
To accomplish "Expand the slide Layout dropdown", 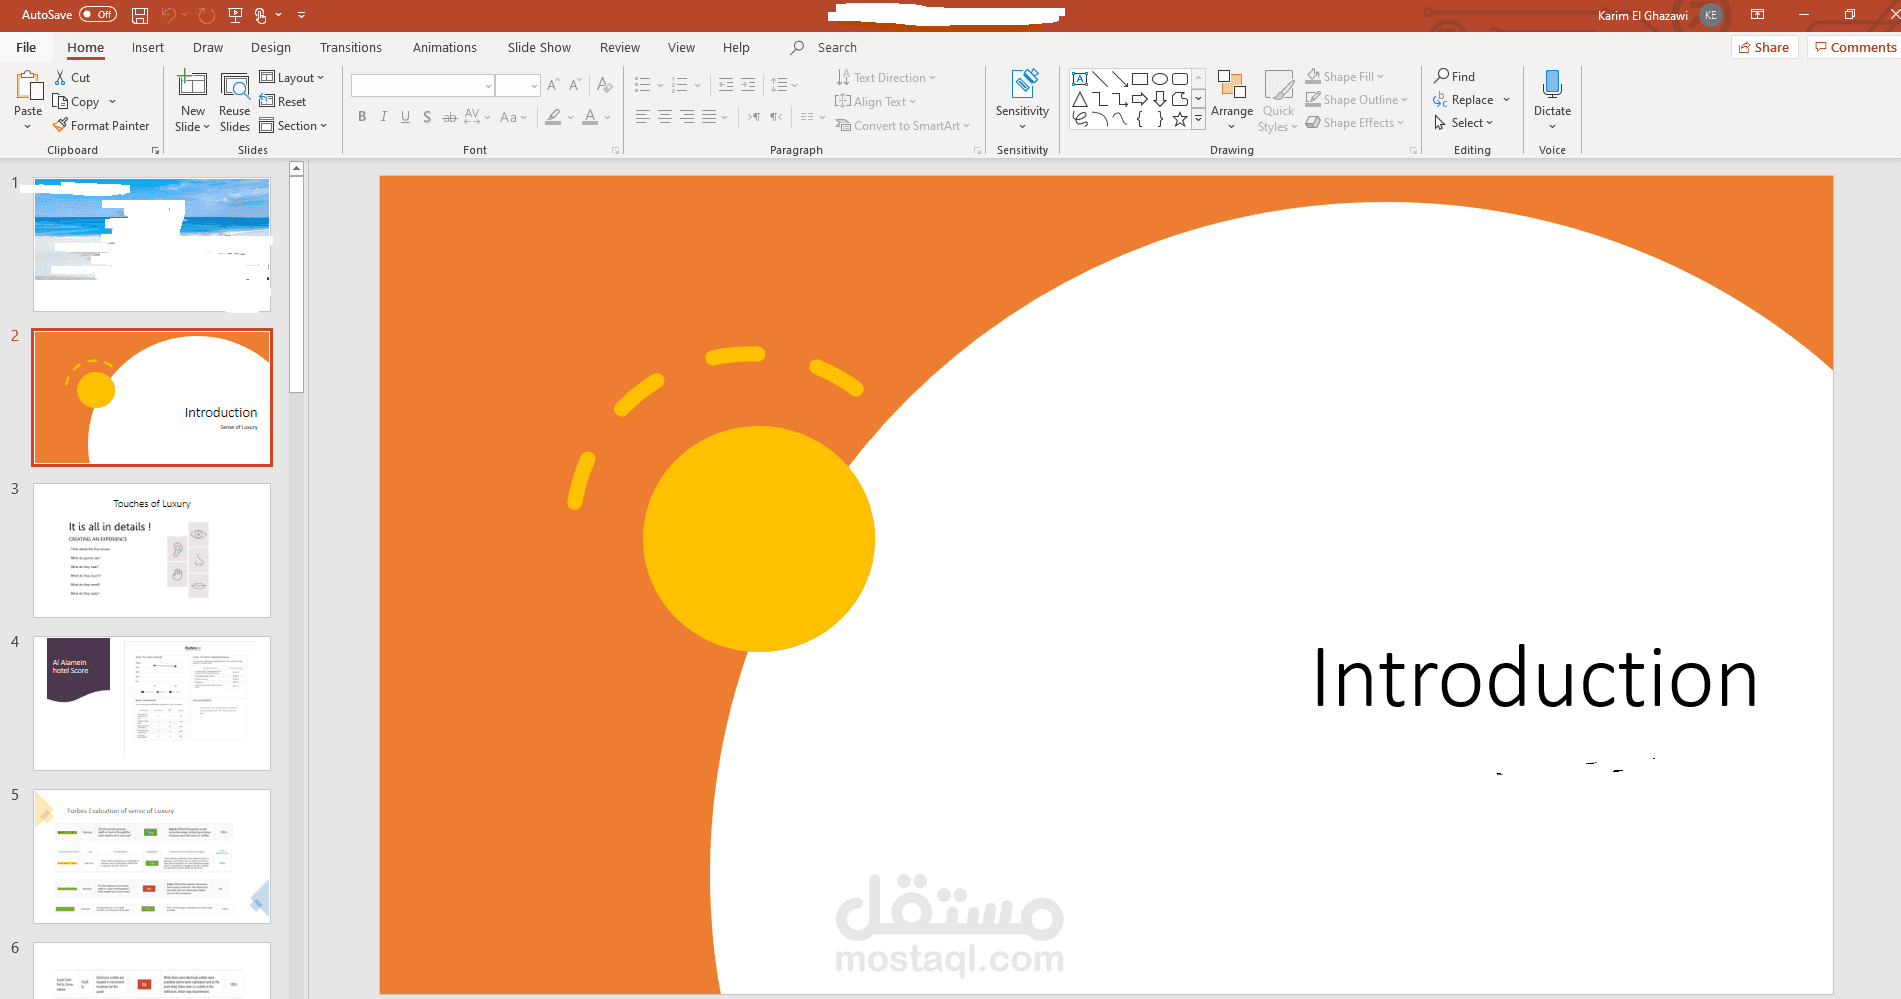I will pyautogui.click(x=292, y=77).
